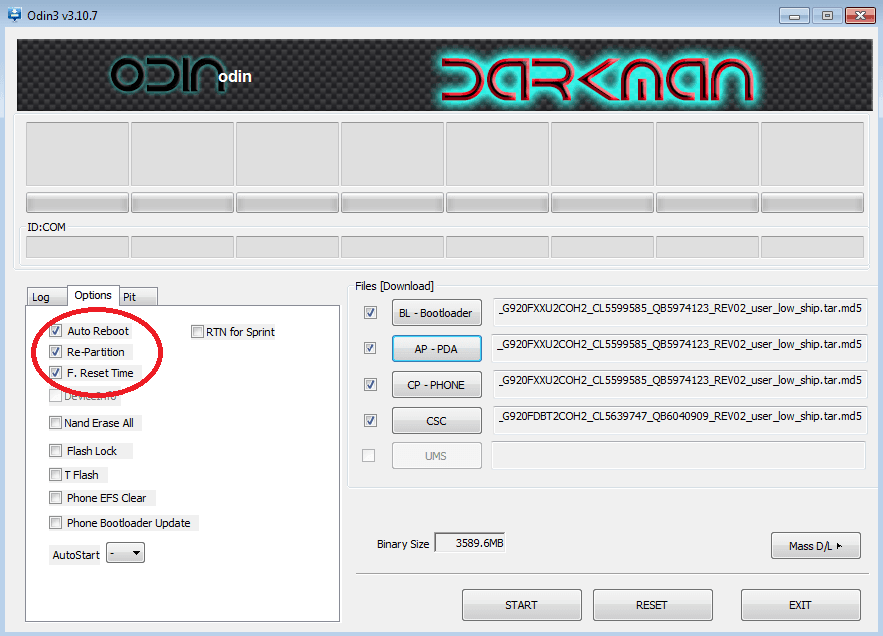Minimize the Odin3 window
883x636 pixels.
coord(794,16)
